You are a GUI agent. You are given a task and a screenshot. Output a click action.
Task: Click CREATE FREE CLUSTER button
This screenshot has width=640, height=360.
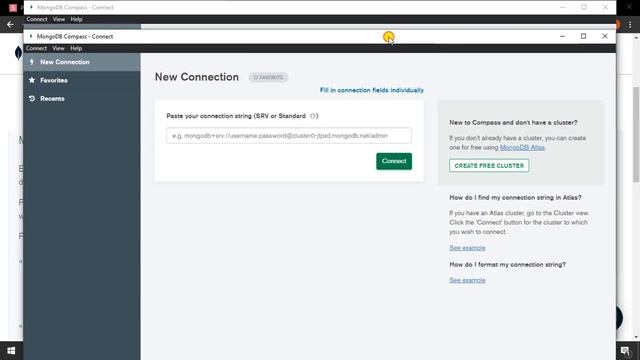click(x=489, y=166)
